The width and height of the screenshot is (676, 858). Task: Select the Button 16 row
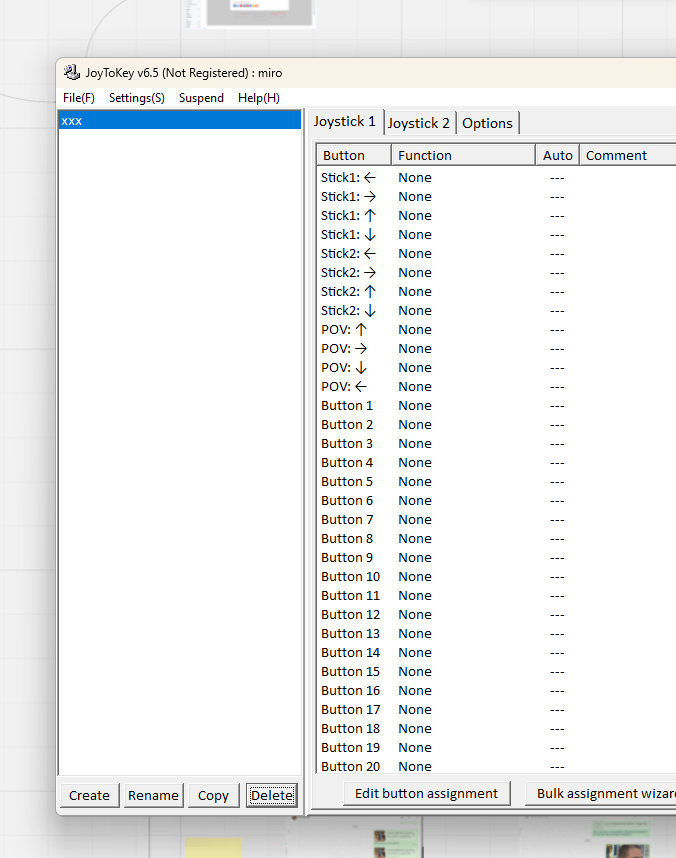point(496,691)
